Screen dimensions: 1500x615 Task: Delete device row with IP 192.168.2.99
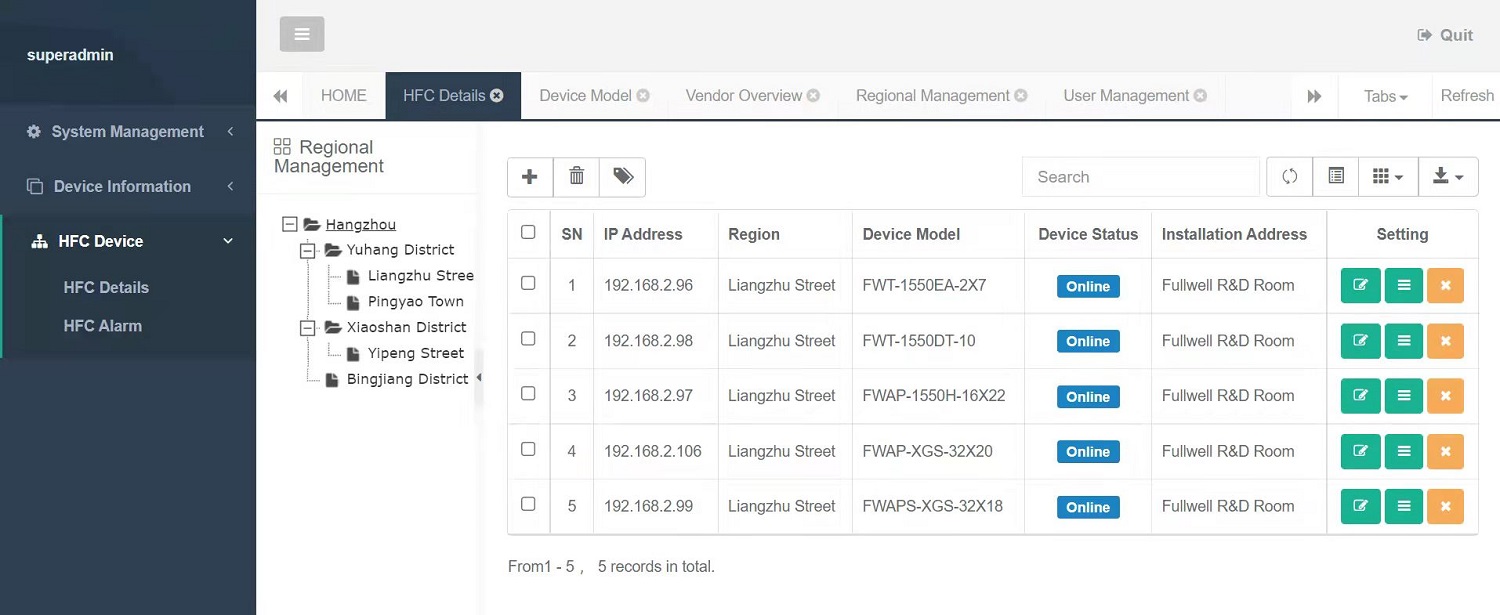[1445, 507]
